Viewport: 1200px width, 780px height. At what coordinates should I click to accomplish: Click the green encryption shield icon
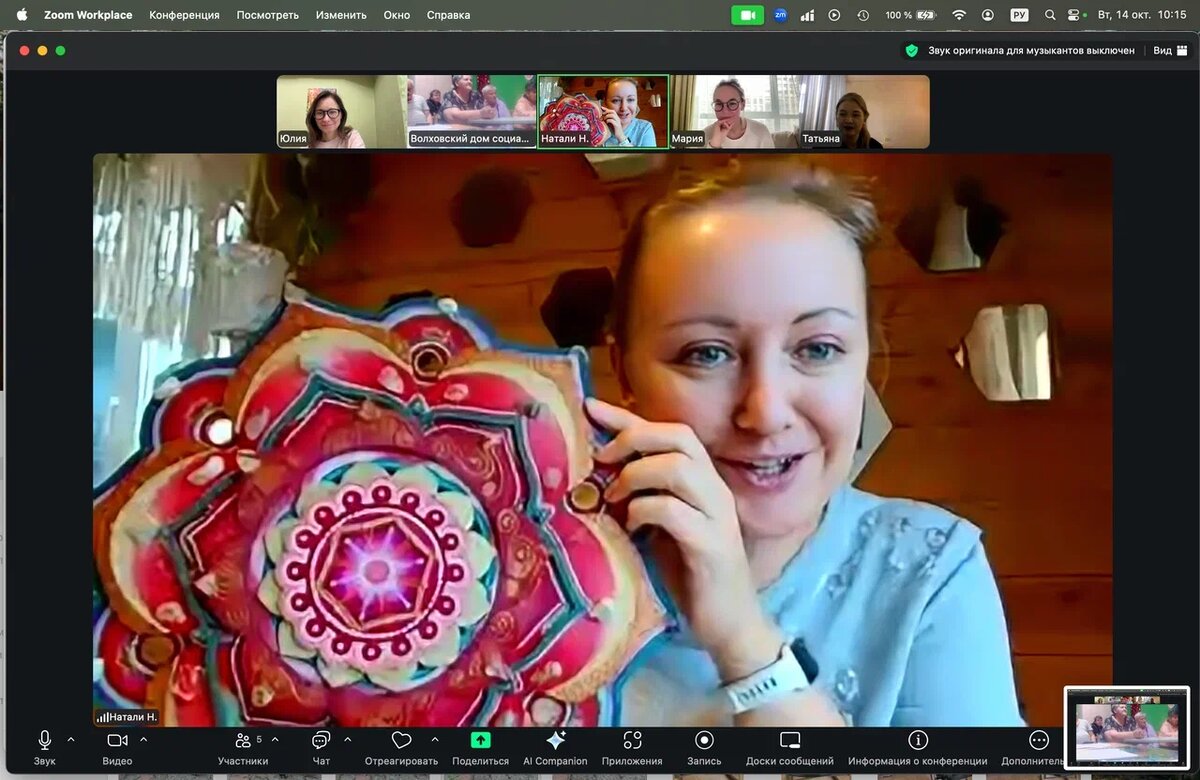point(912,50)
